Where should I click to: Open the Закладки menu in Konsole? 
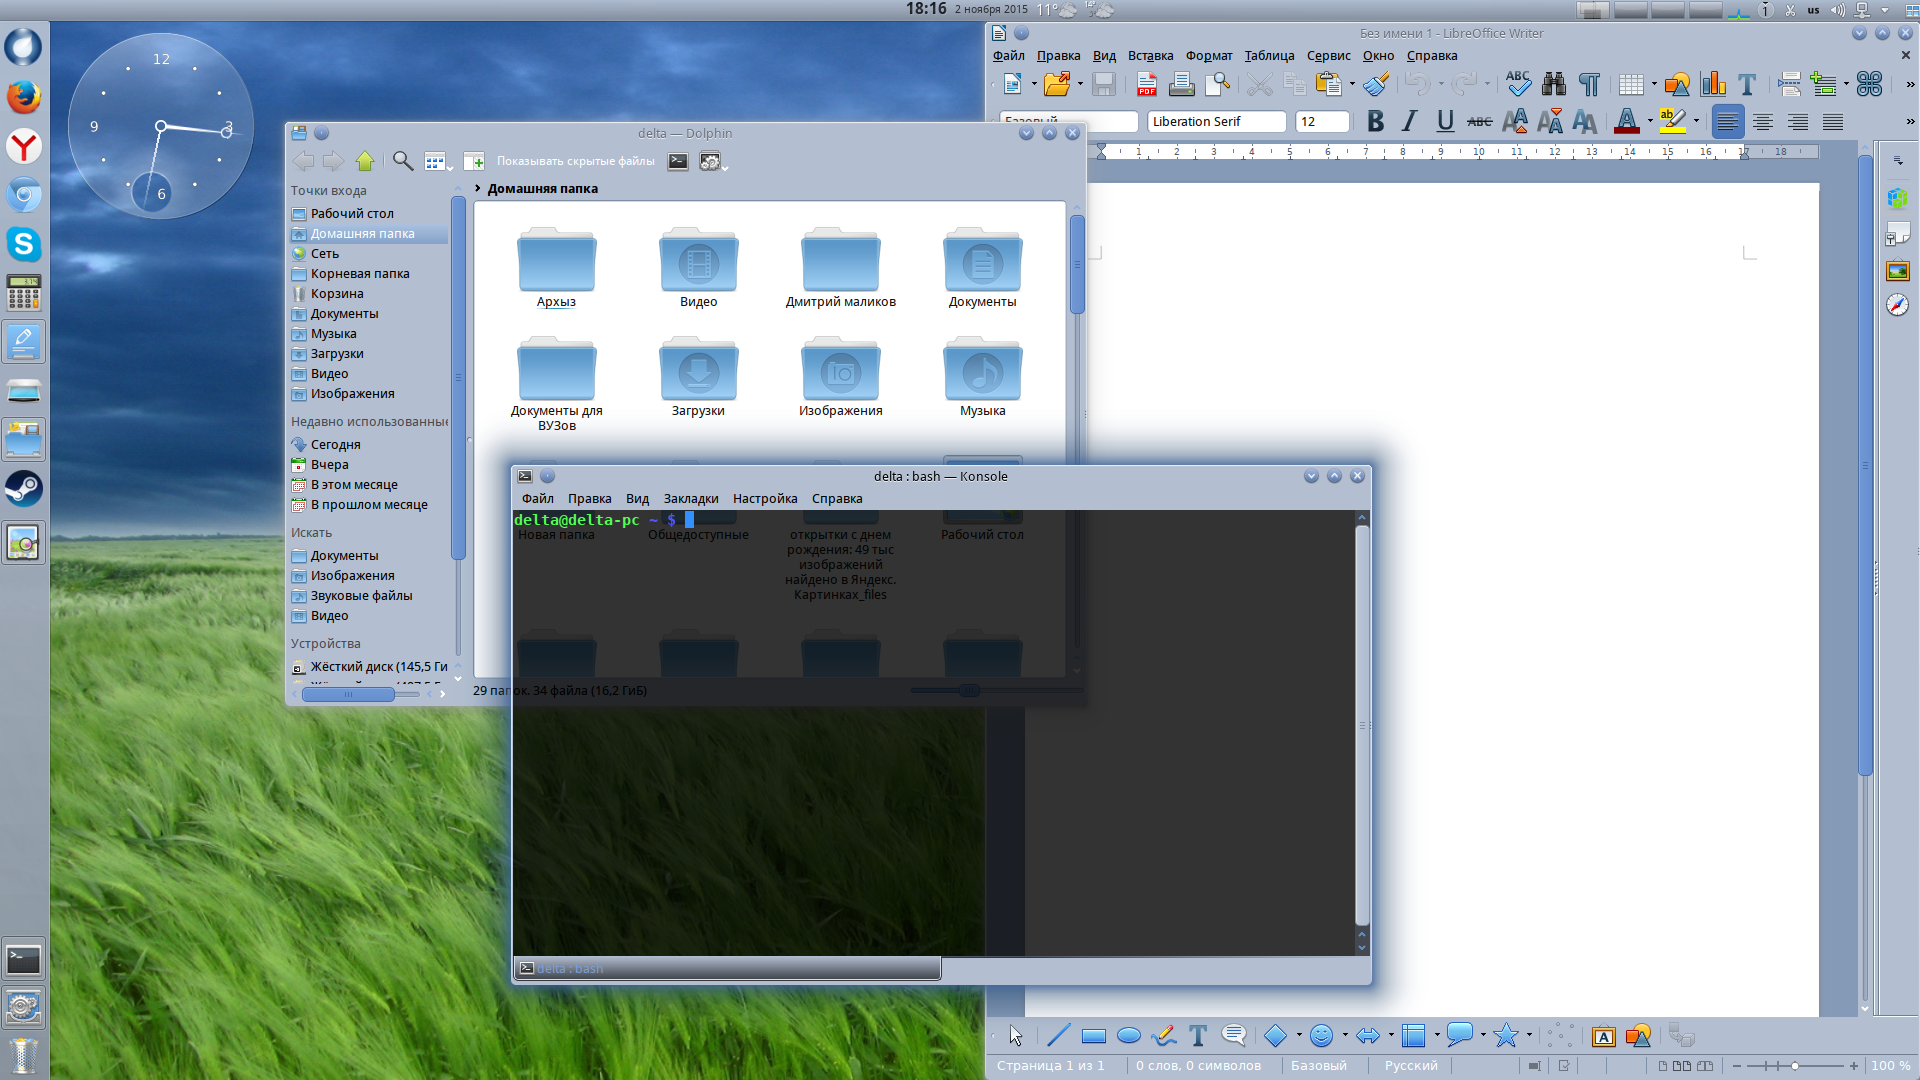690,499
